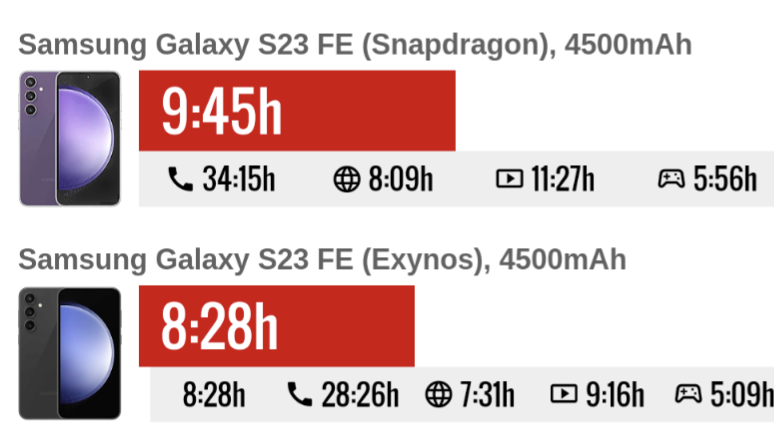The height and width of the screenshot is (436, 774).
Task: Click the 9:16h Exynos video time
Action: point(614,394)
